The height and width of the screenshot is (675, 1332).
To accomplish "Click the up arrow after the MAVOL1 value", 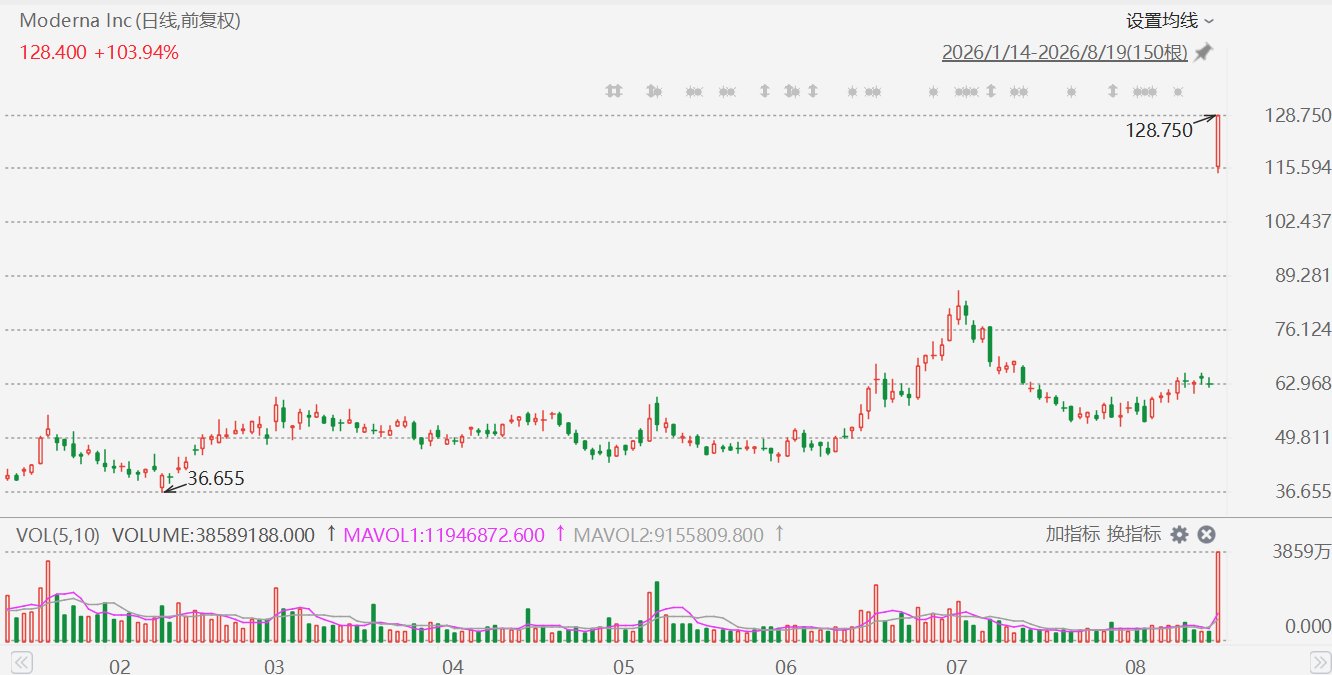I will (x=560, y=535).
